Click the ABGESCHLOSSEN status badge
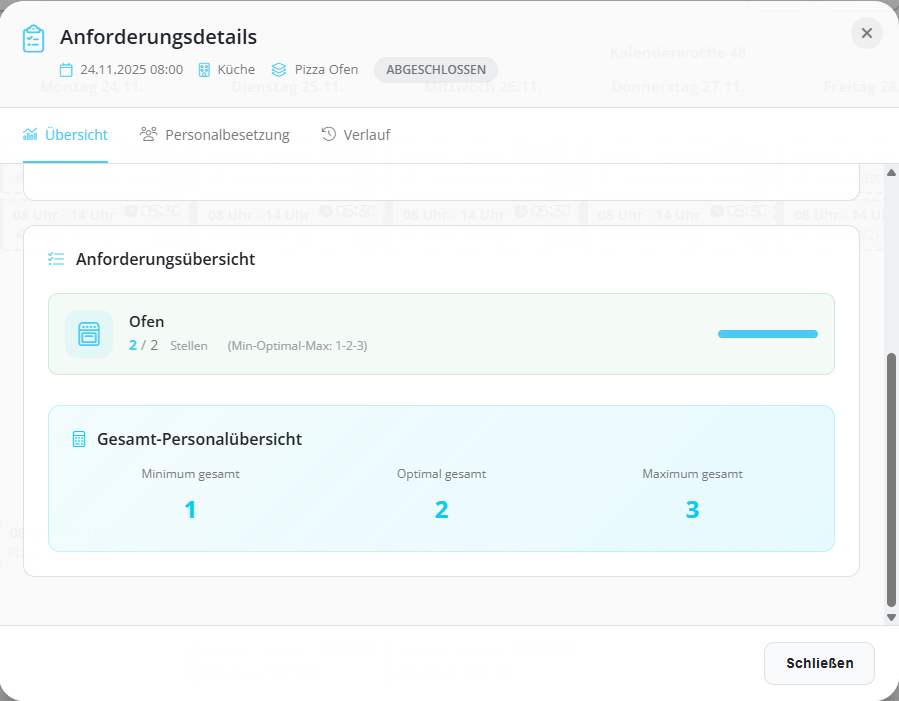Screen dimensions: 899x701 coord(434,70)
